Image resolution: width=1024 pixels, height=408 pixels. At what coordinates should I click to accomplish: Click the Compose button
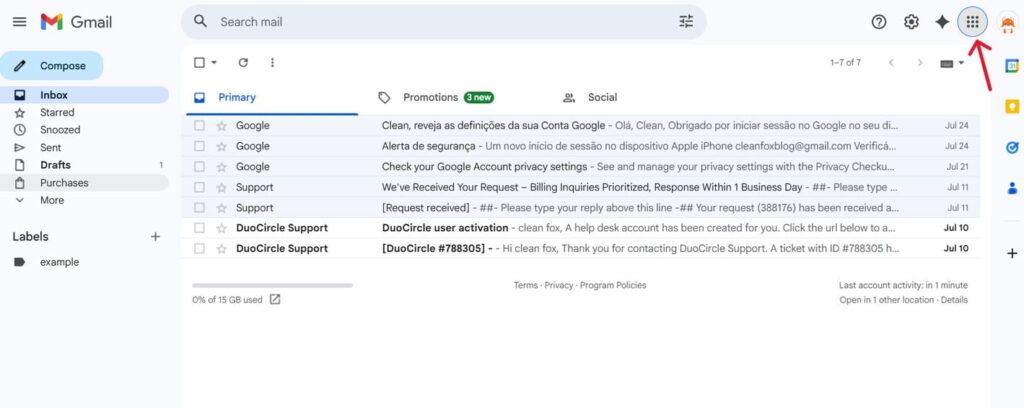[x=52, y=66]
